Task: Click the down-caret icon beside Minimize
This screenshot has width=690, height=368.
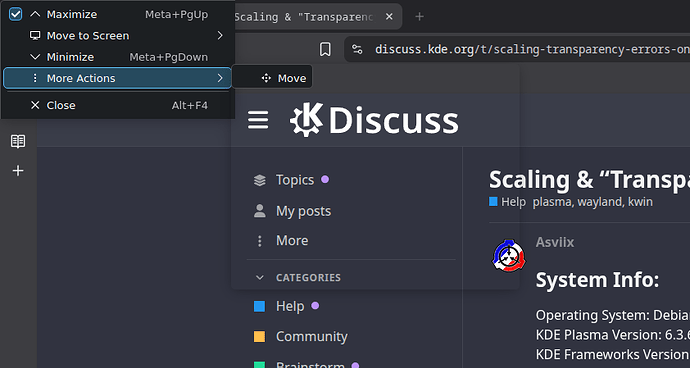Action: click(x=35, y=57)
